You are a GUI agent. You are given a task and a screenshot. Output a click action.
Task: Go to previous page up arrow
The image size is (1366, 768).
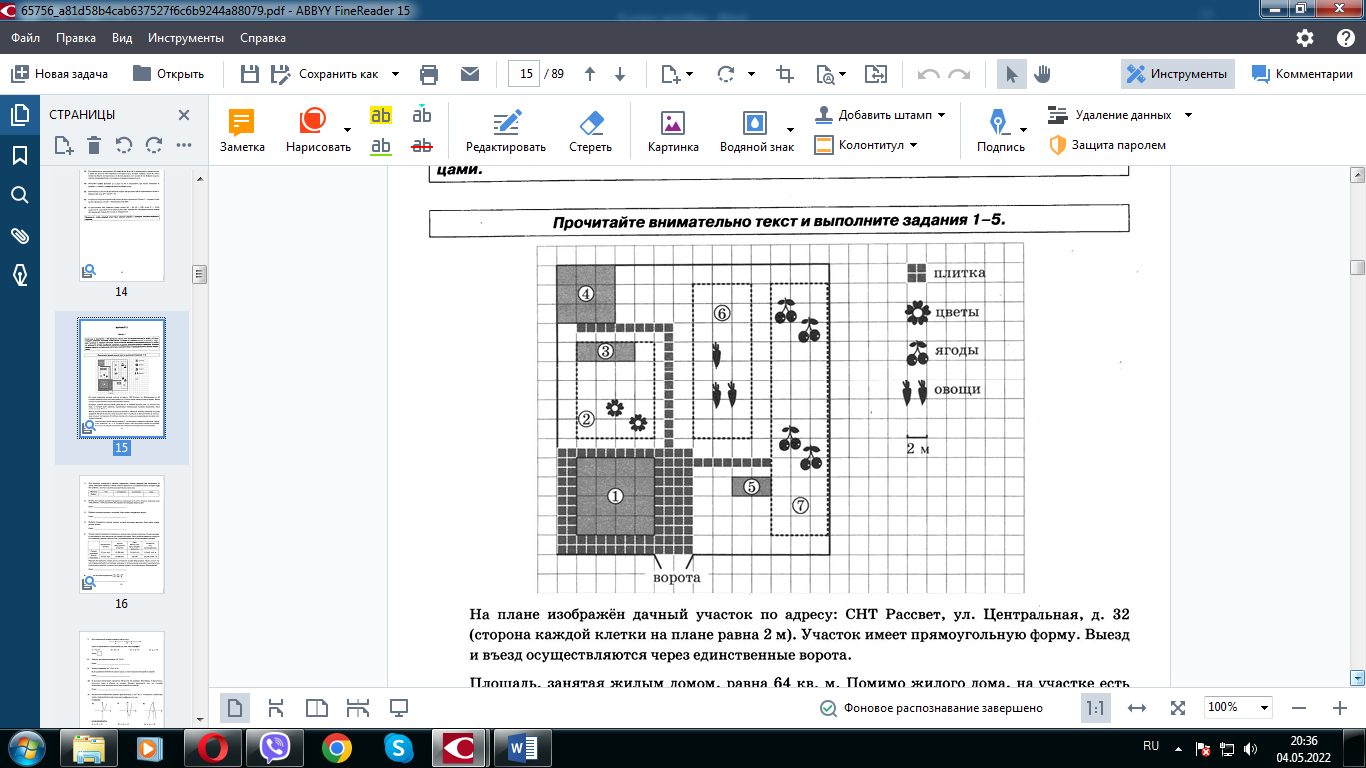tap(589, 74)
